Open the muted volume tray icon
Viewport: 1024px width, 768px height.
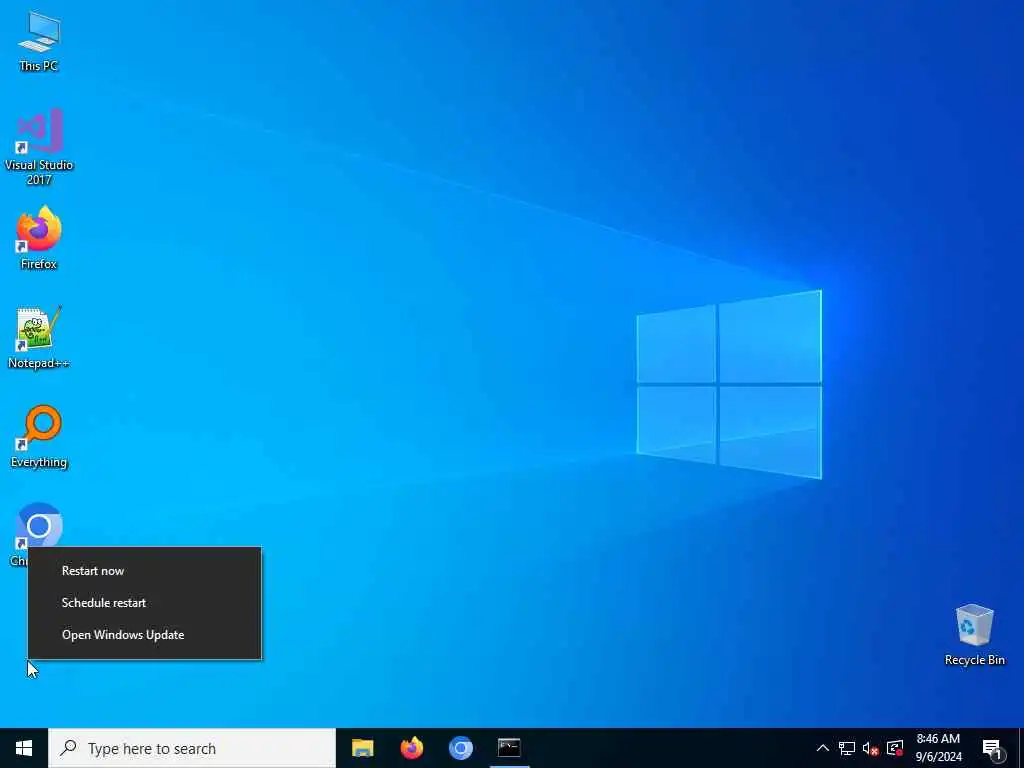871,748
